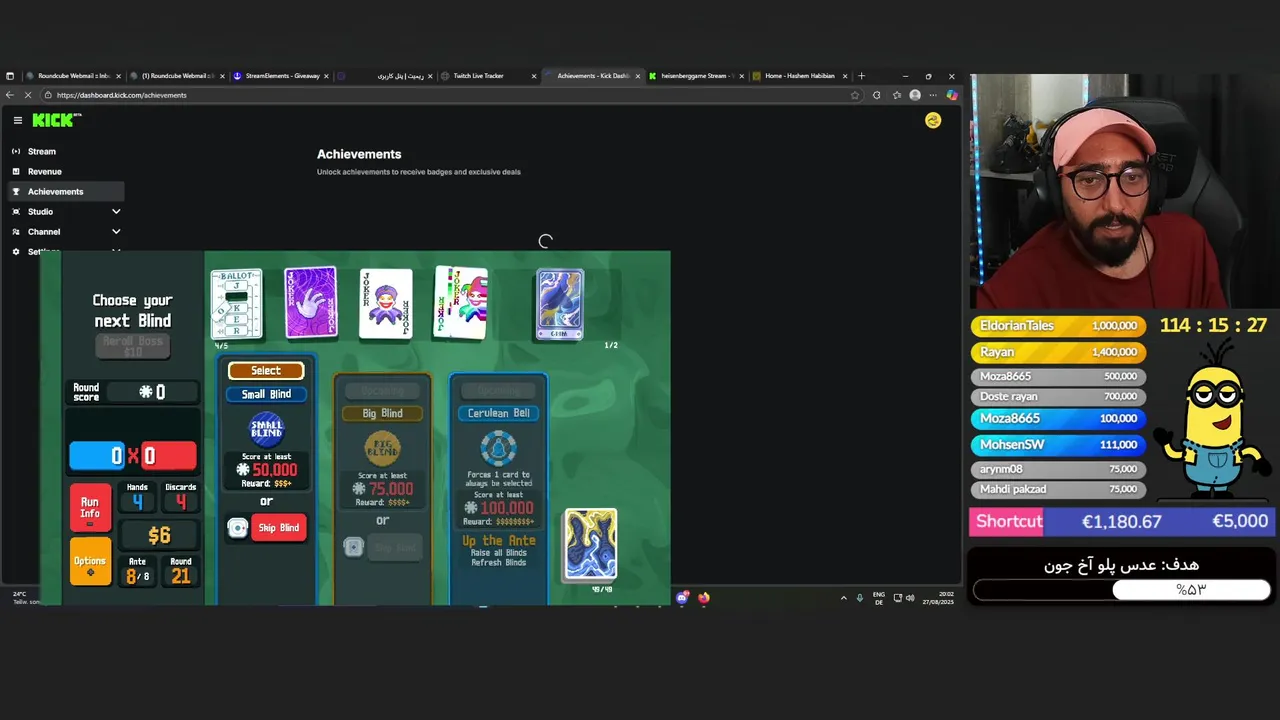This screenshot has height=720, width=1280.
Task: Open Firefox from the taskbar
Action: [x=704, y=598]
